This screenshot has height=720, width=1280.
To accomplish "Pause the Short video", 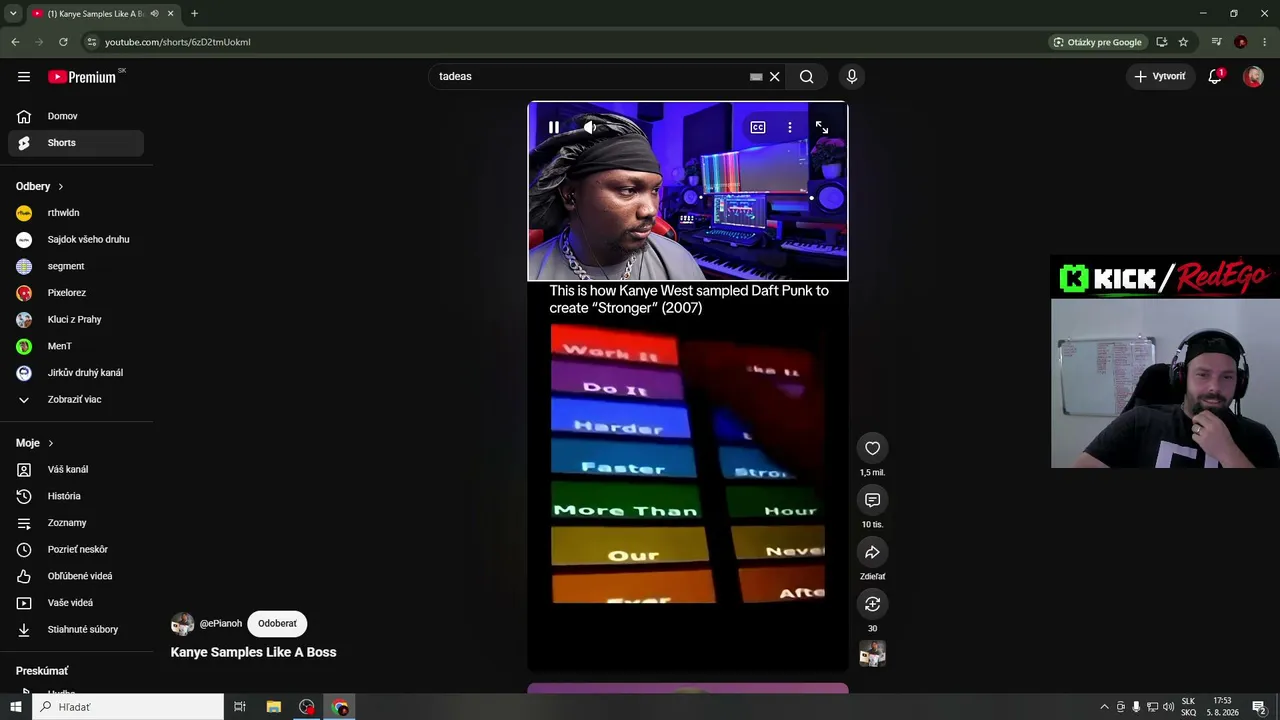I will click(554, 127).
